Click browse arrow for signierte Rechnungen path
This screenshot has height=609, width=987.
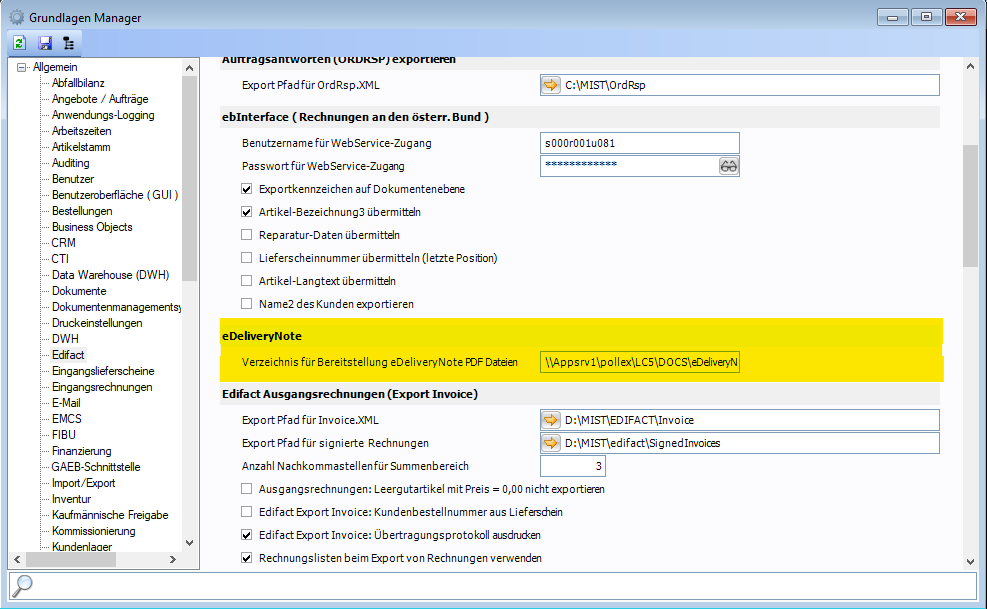pos(551,443)
